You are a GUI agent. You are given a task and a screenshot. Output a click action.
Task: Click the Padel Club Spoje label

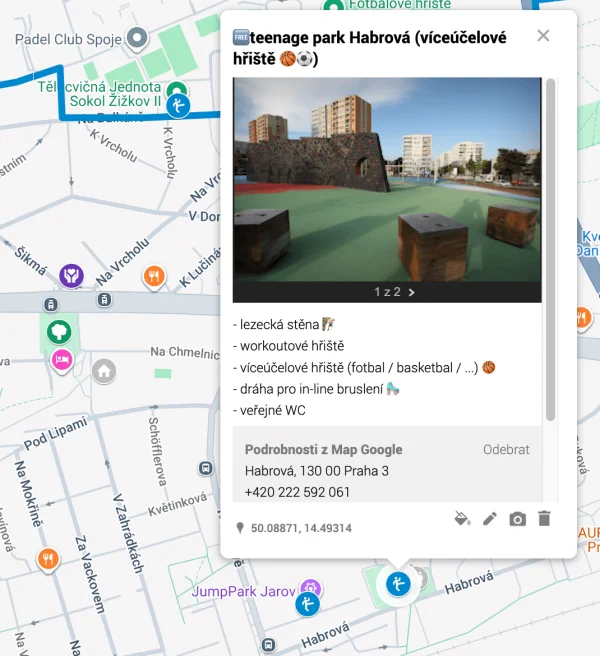(68, 39)
